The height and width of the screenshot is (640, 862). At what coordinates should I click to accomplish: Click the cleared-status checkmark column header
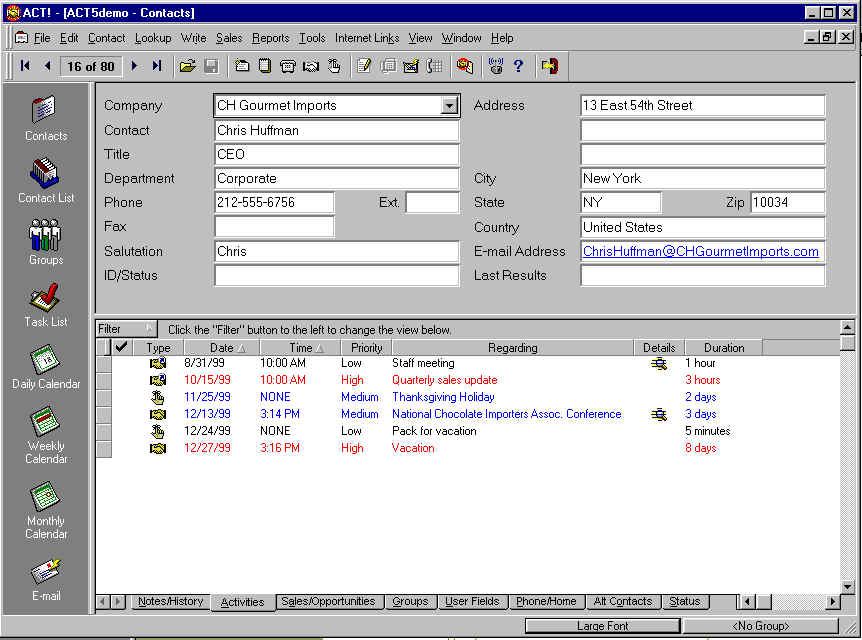pyautogui.click(x=121, y=347)
